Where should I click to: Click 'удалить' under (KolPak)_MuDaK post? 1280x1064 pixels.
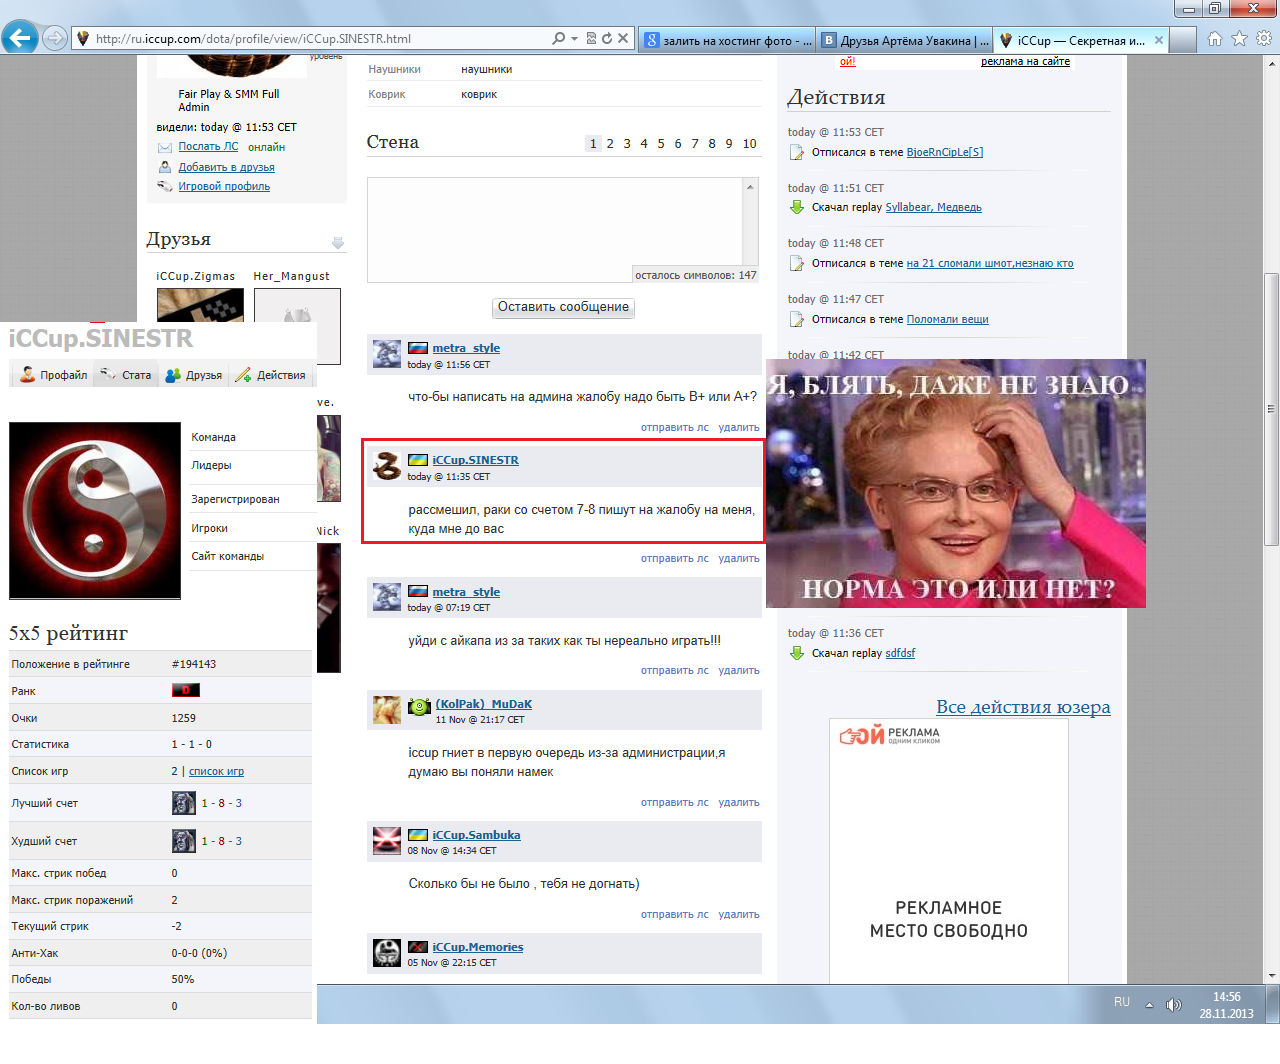(x=739, y=802)
